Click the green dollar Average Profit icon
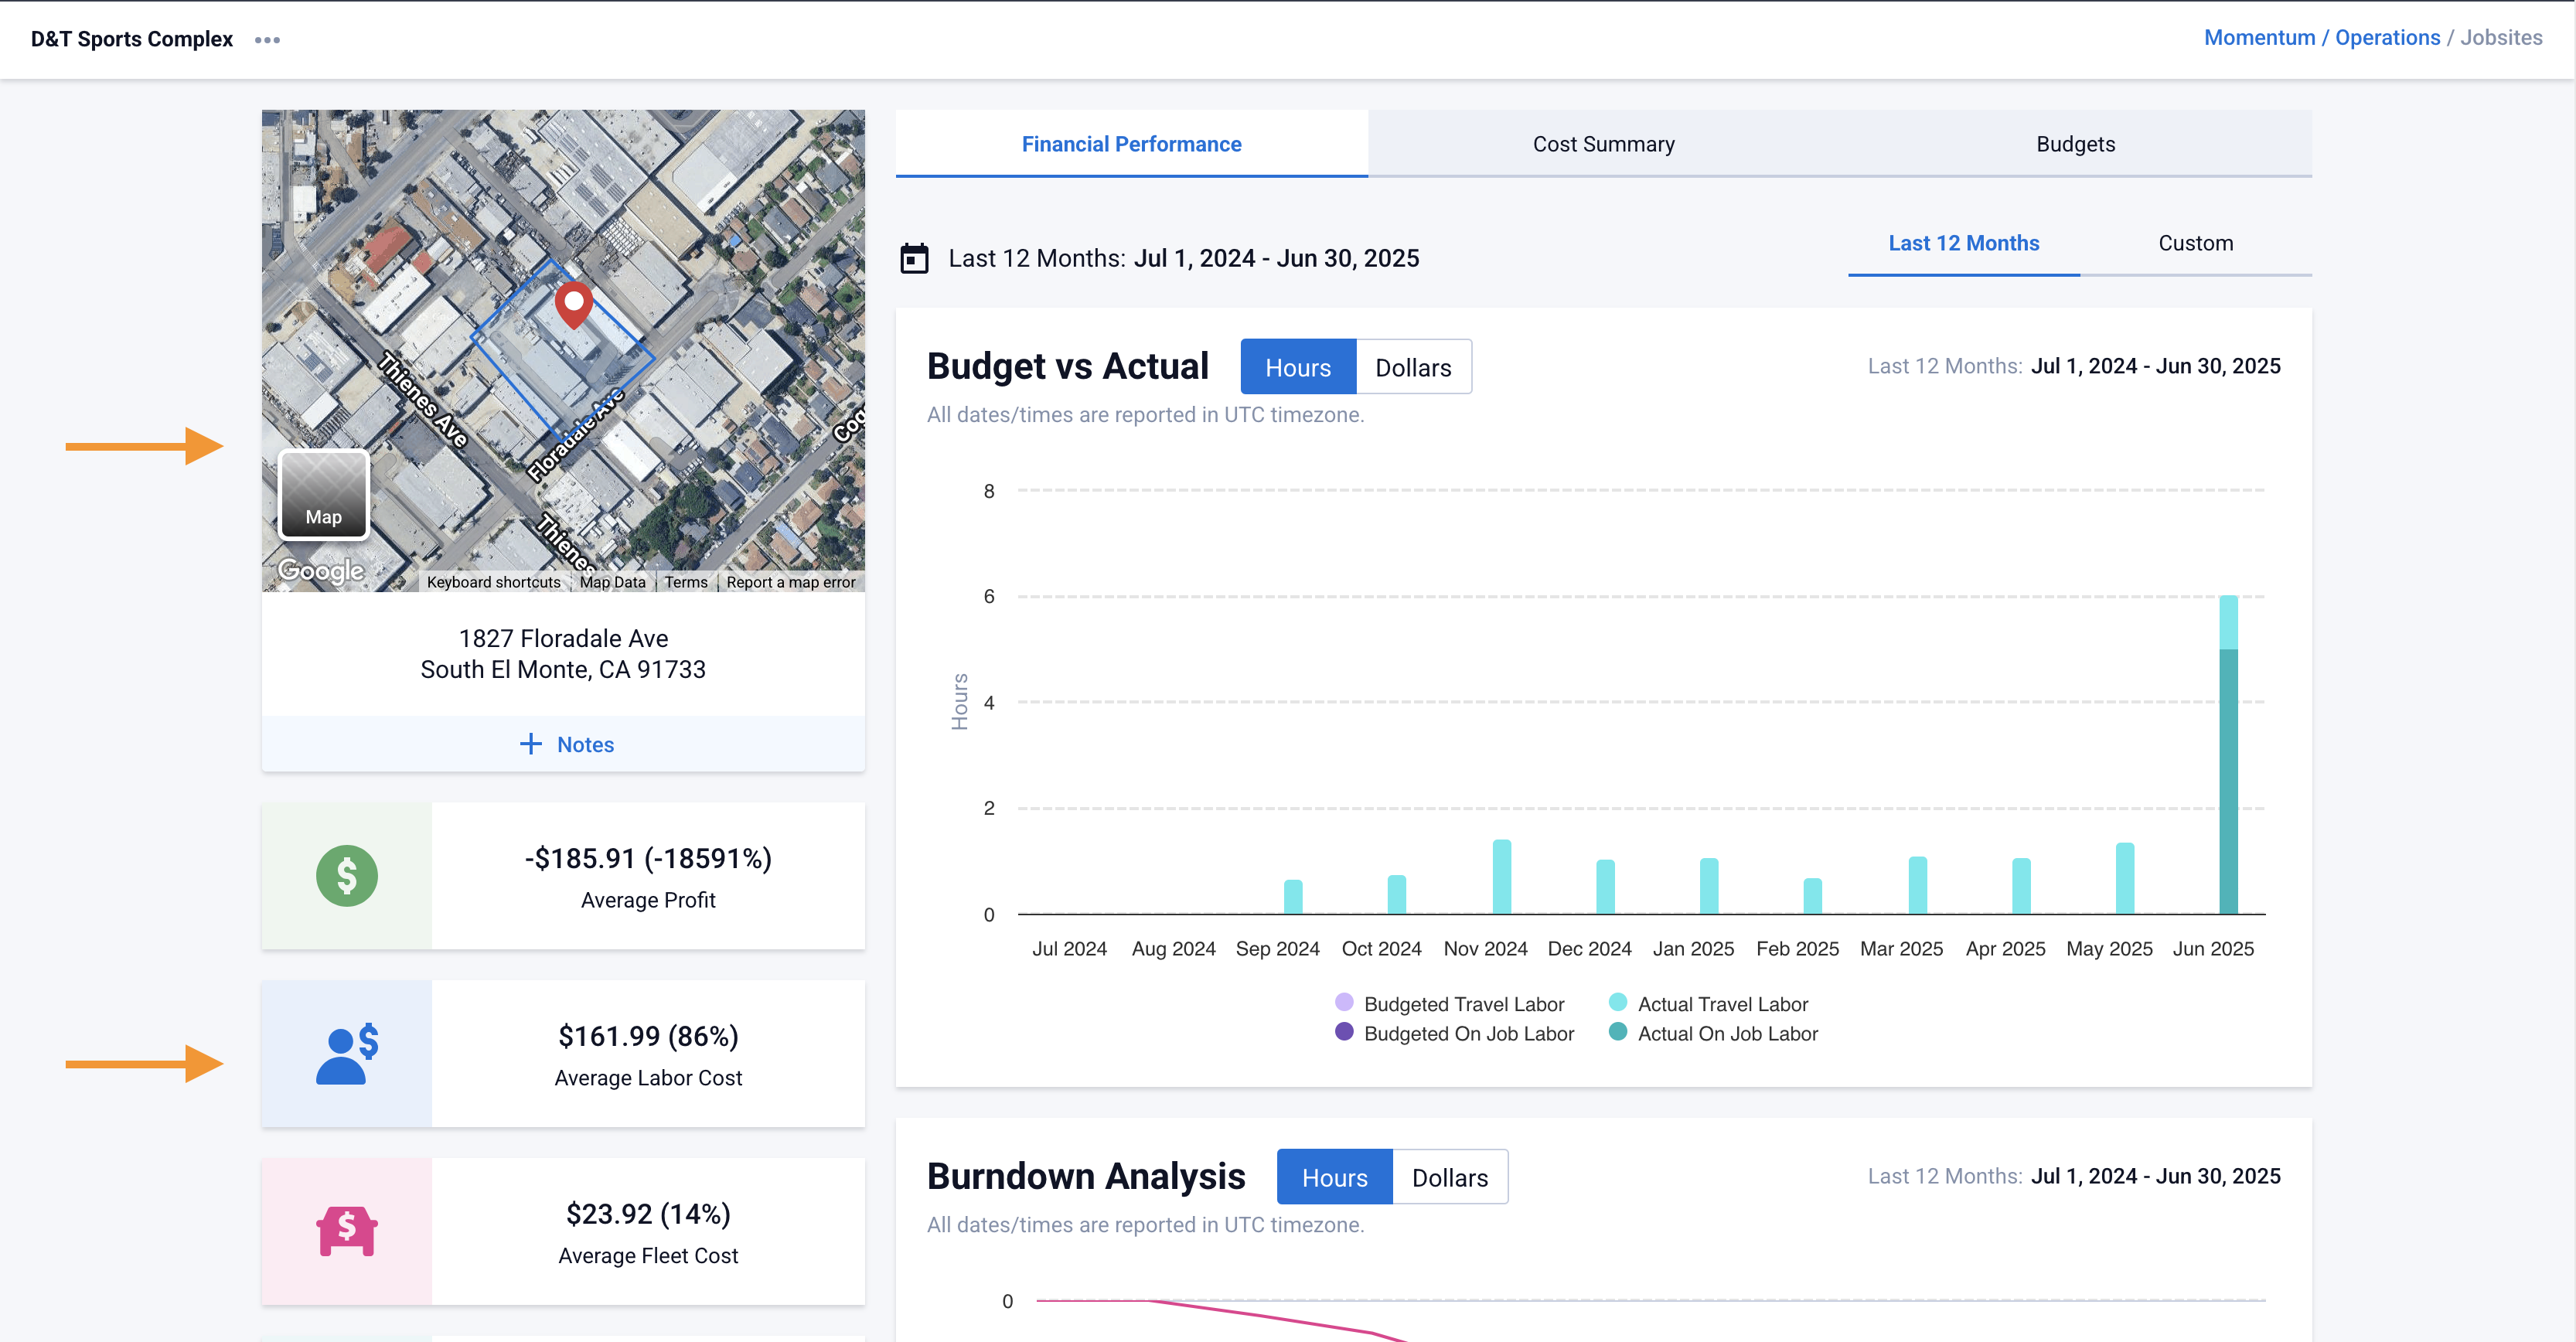 [x=346, y=876]
